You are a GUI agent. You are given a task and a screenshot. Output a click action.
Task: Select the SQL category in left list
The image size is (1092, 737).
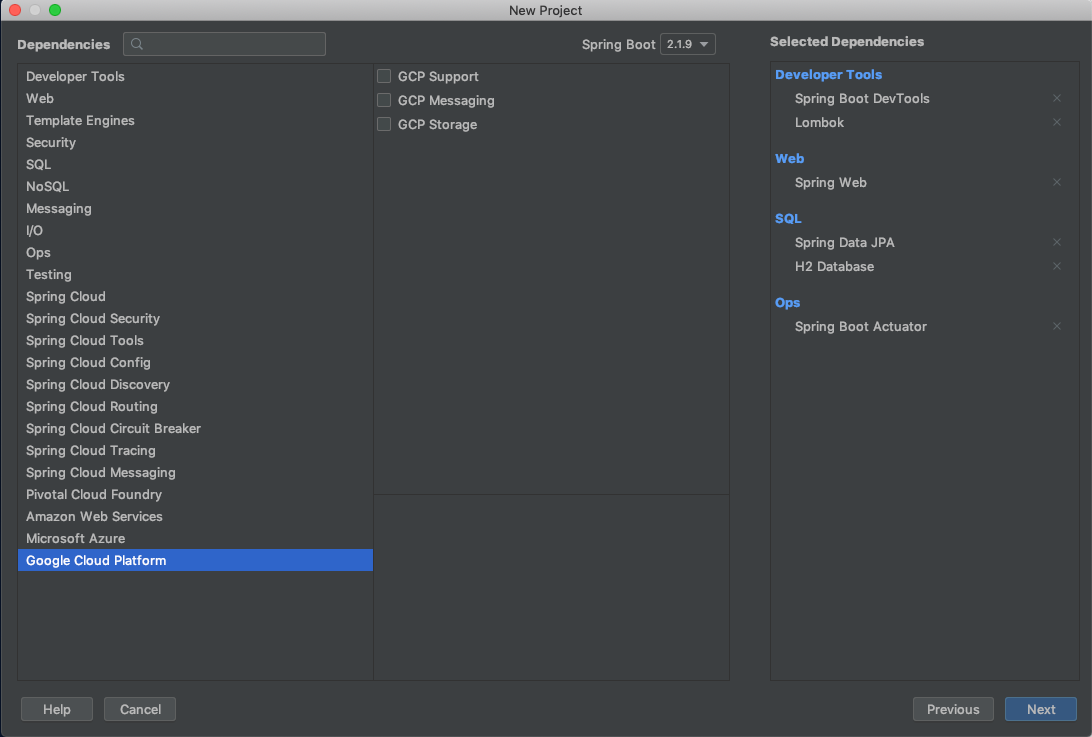(195, 164)
